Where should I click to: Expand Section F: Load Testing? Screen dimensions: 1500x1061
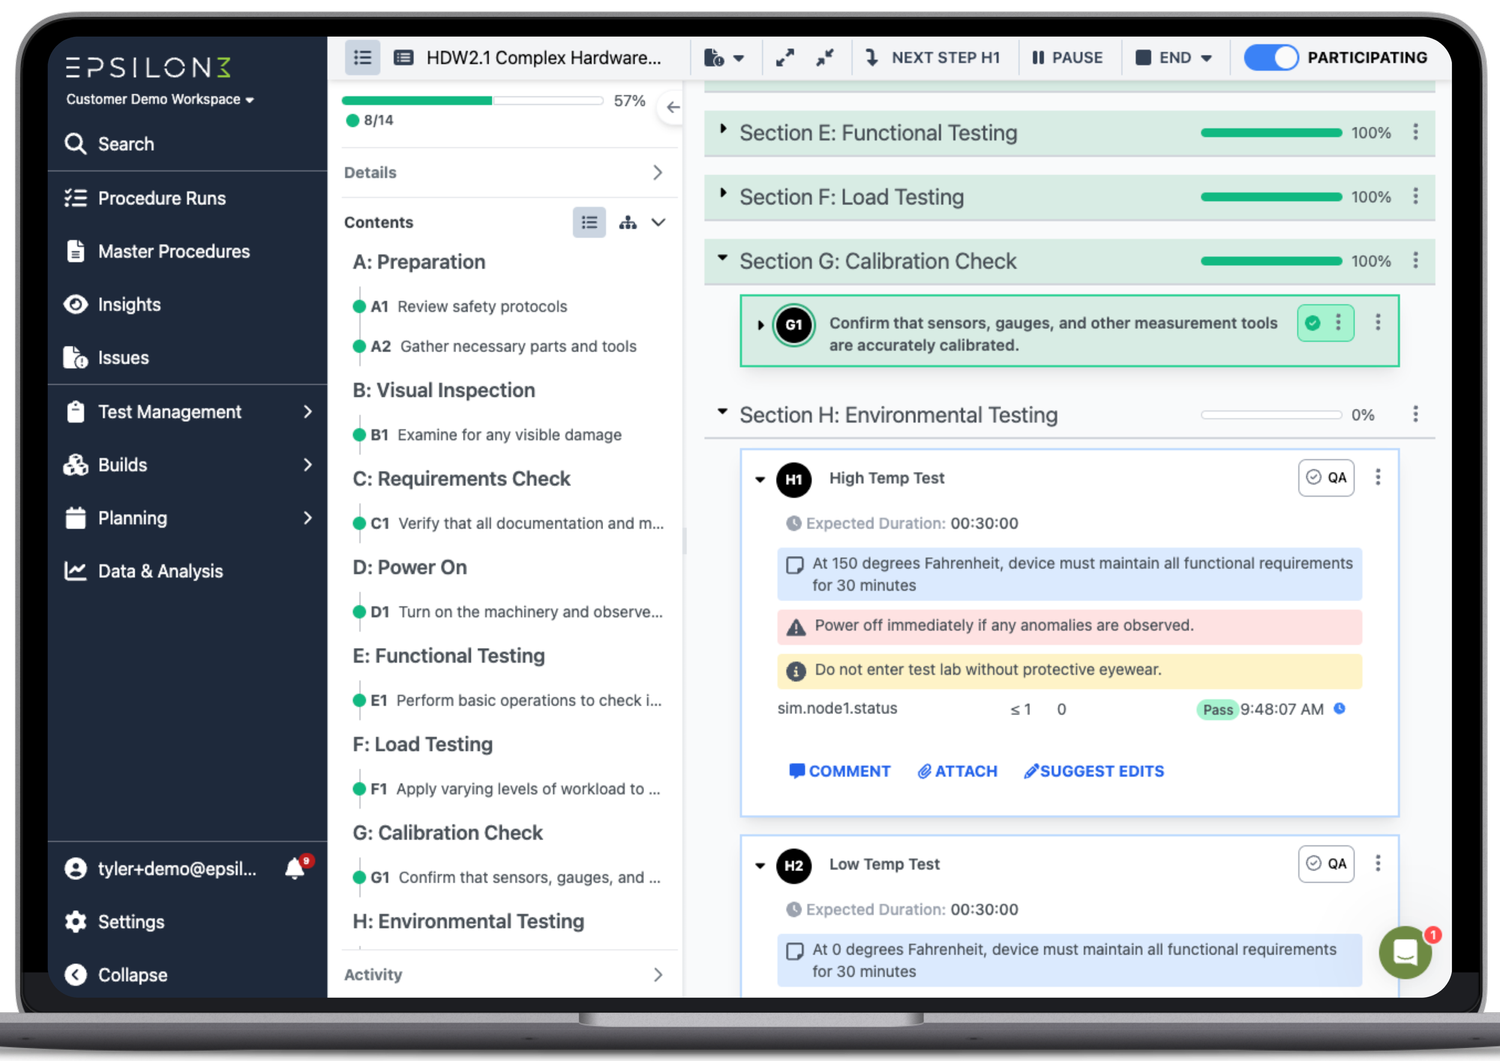pos(722,197)
